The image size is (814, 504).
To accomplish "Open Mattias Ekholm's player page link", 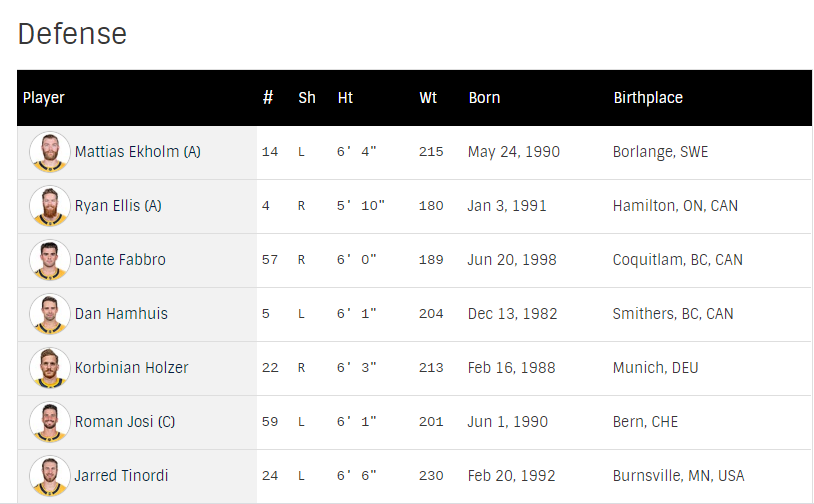I will (x=137, y=152).
